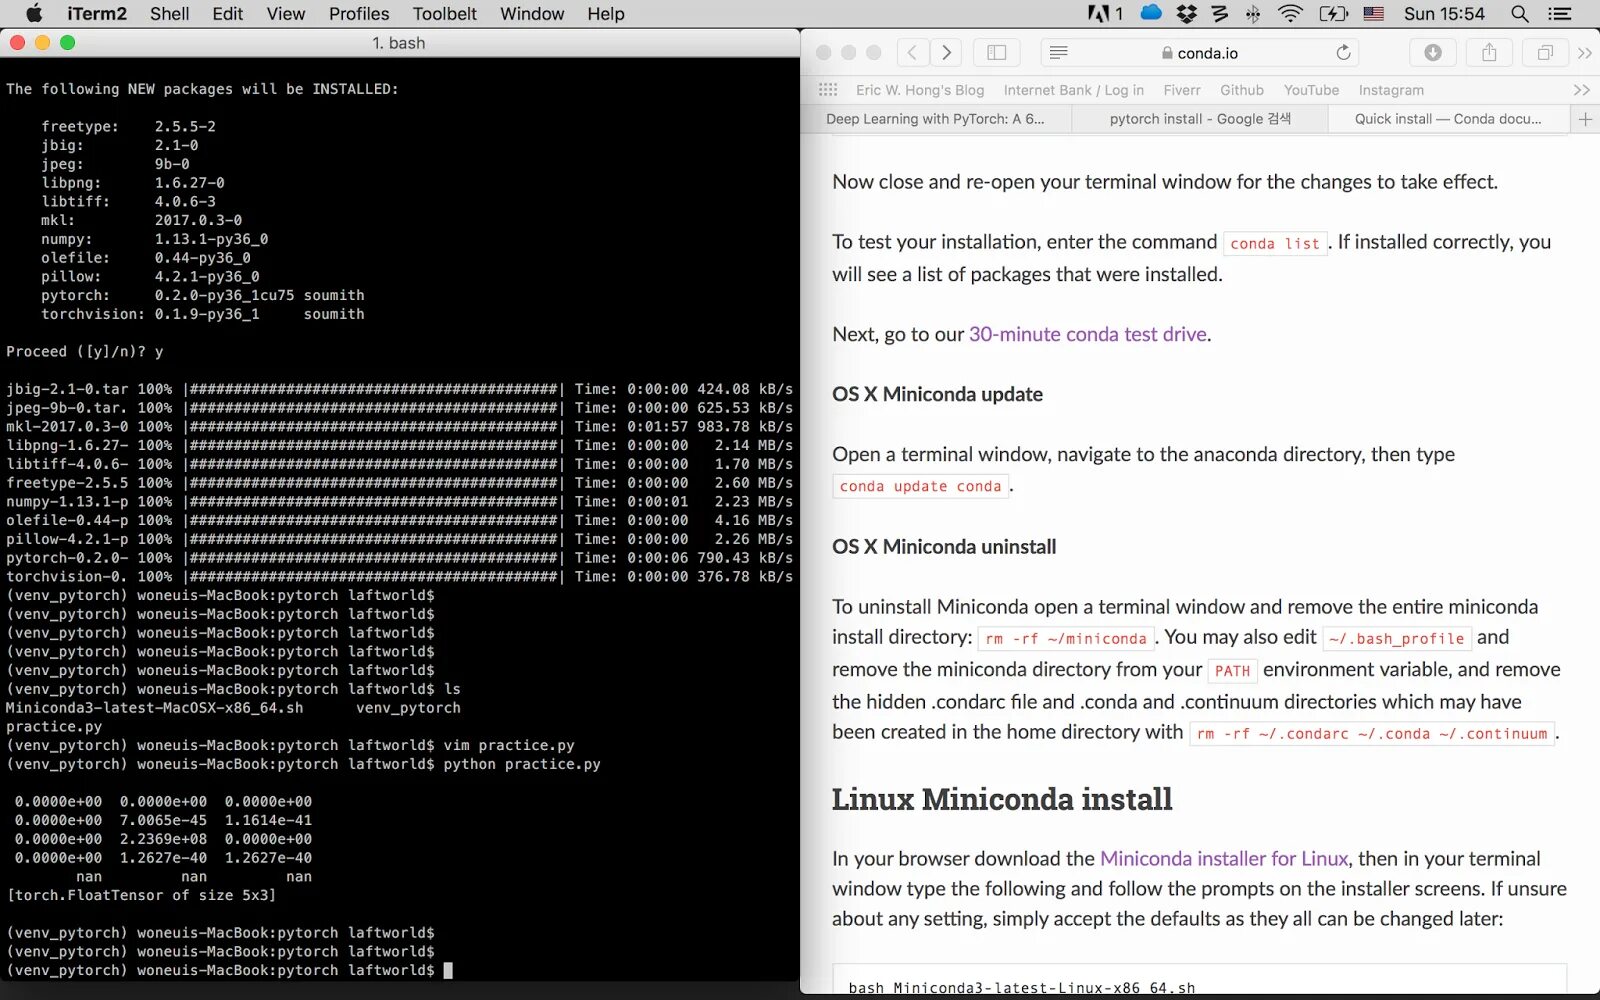
Task: Click 'Proceed ([y]/n)? y' line in terminal
Action: [84, 351]
